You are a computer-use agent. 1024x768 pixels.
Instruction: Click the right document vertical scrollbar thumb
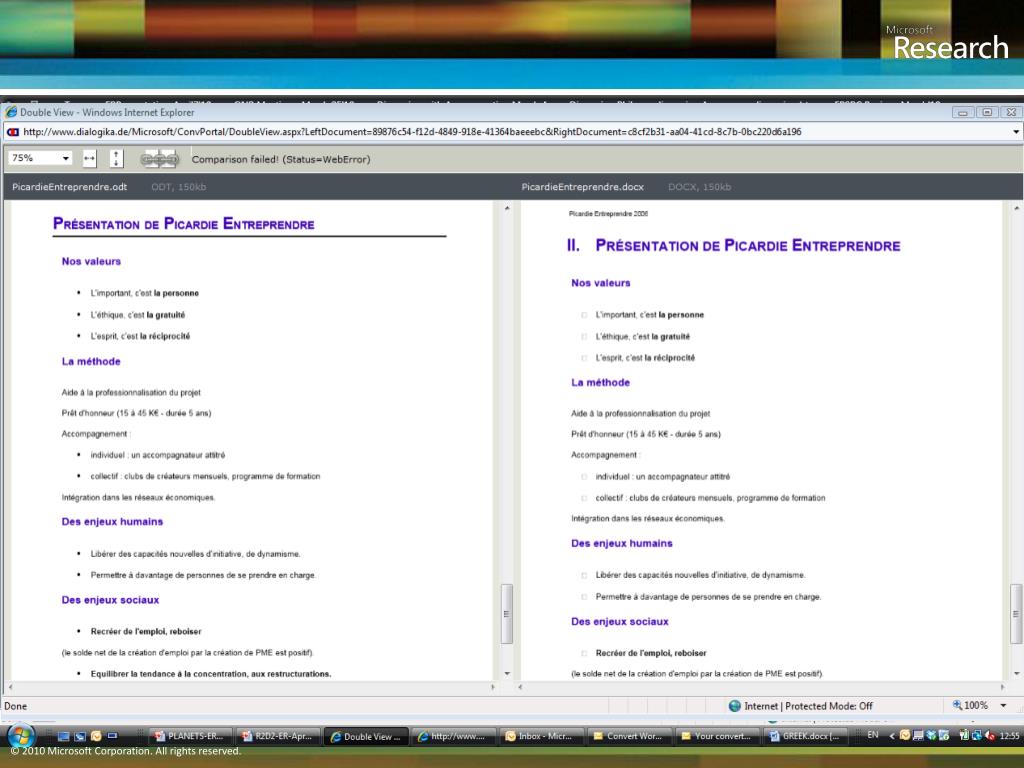click(1016, 614)
